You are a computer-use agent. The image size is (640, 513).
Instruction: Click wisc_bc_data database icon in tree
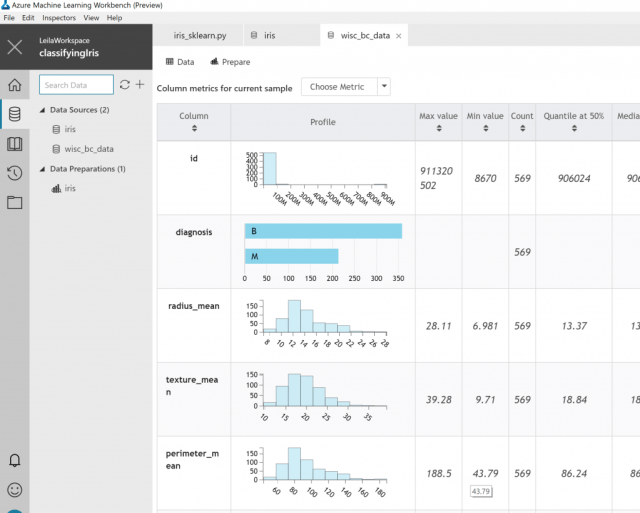click(56, 149)
